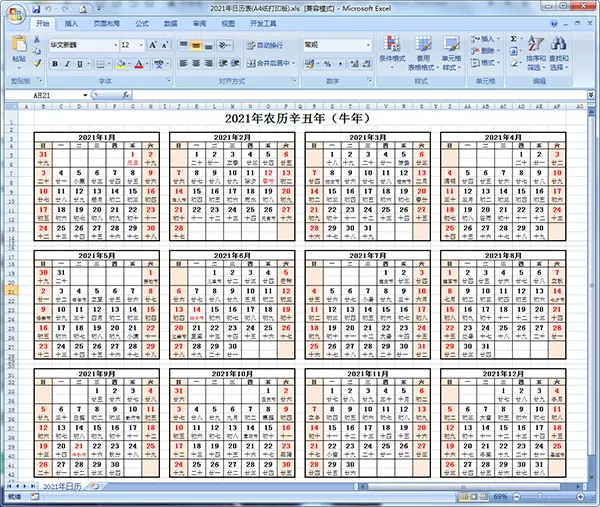Switch to the 公式 (Formulas) tab
This screenshot has height=507, width=600.
(x=142, y=24)
